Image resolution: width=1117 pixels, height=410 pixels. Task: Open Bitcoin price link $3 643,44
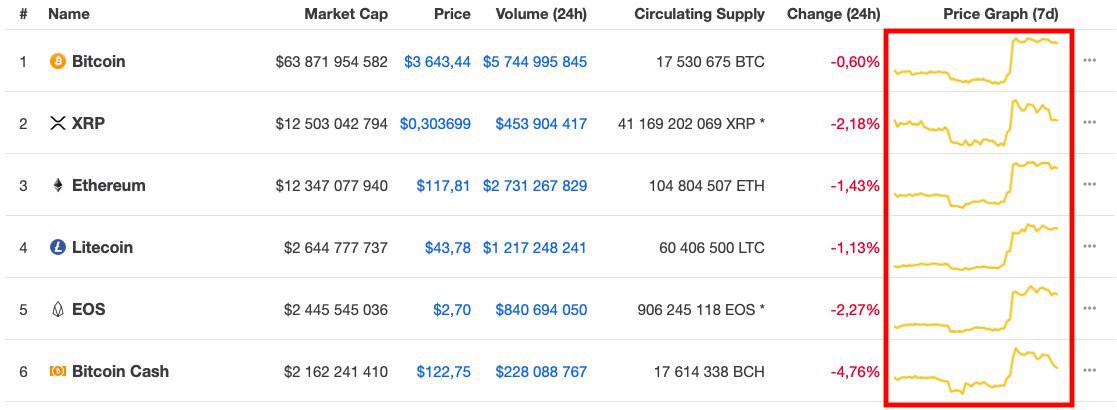point(437,62)
